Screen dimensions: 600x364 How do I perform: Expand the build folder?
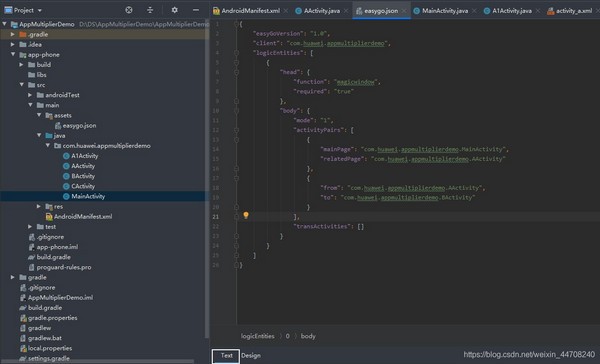click(x=21, y=65)
